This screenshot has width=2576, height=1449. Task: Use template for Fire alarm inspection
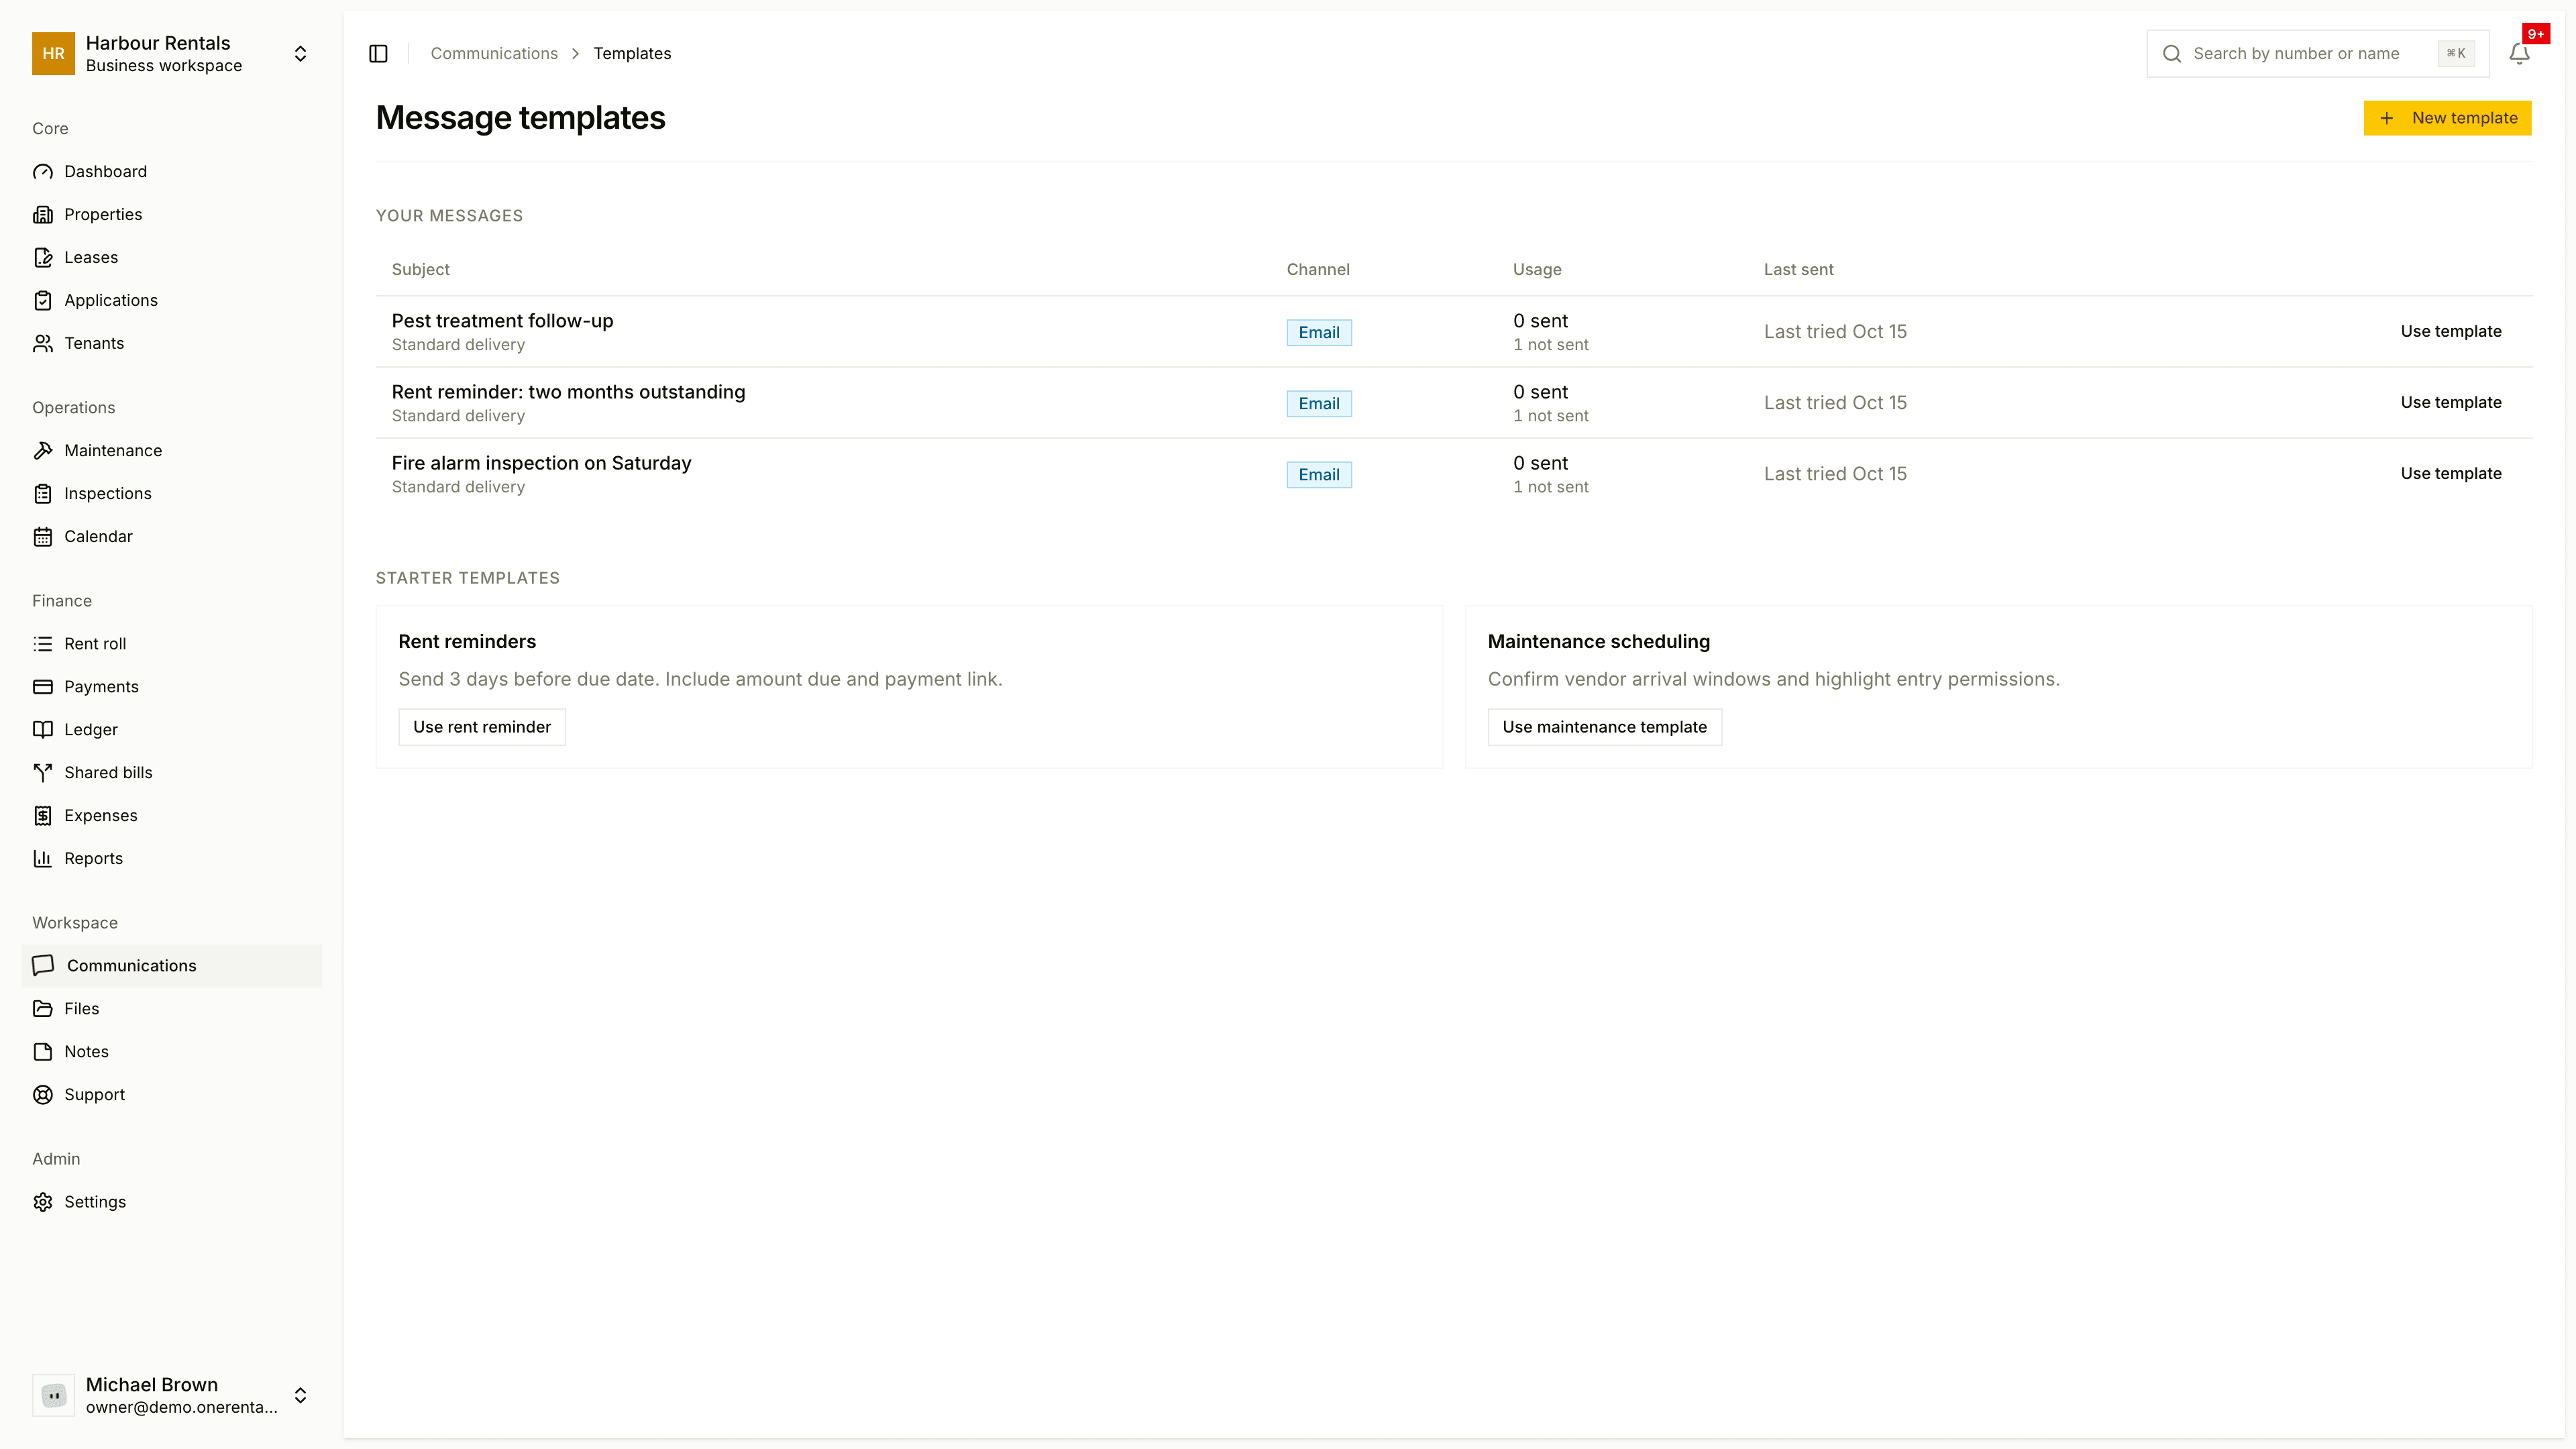pos(2451,474)
